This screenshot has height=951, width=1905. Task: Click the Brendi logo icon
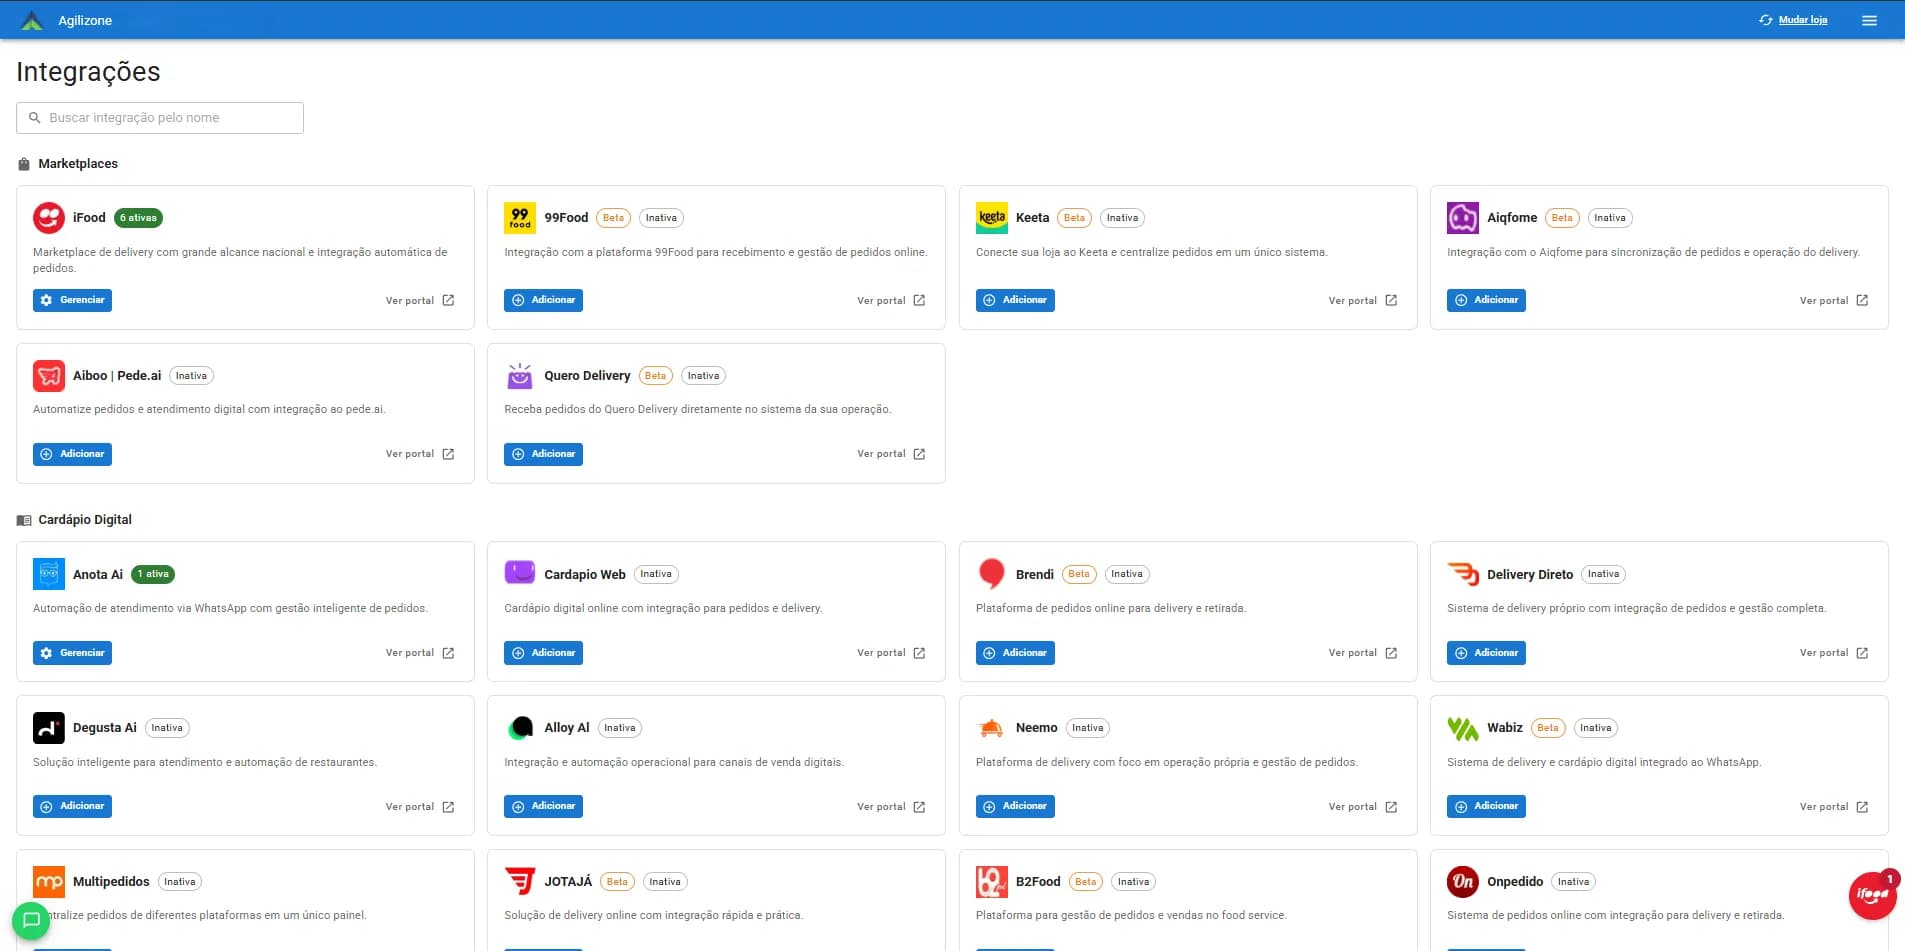(992, 573)
